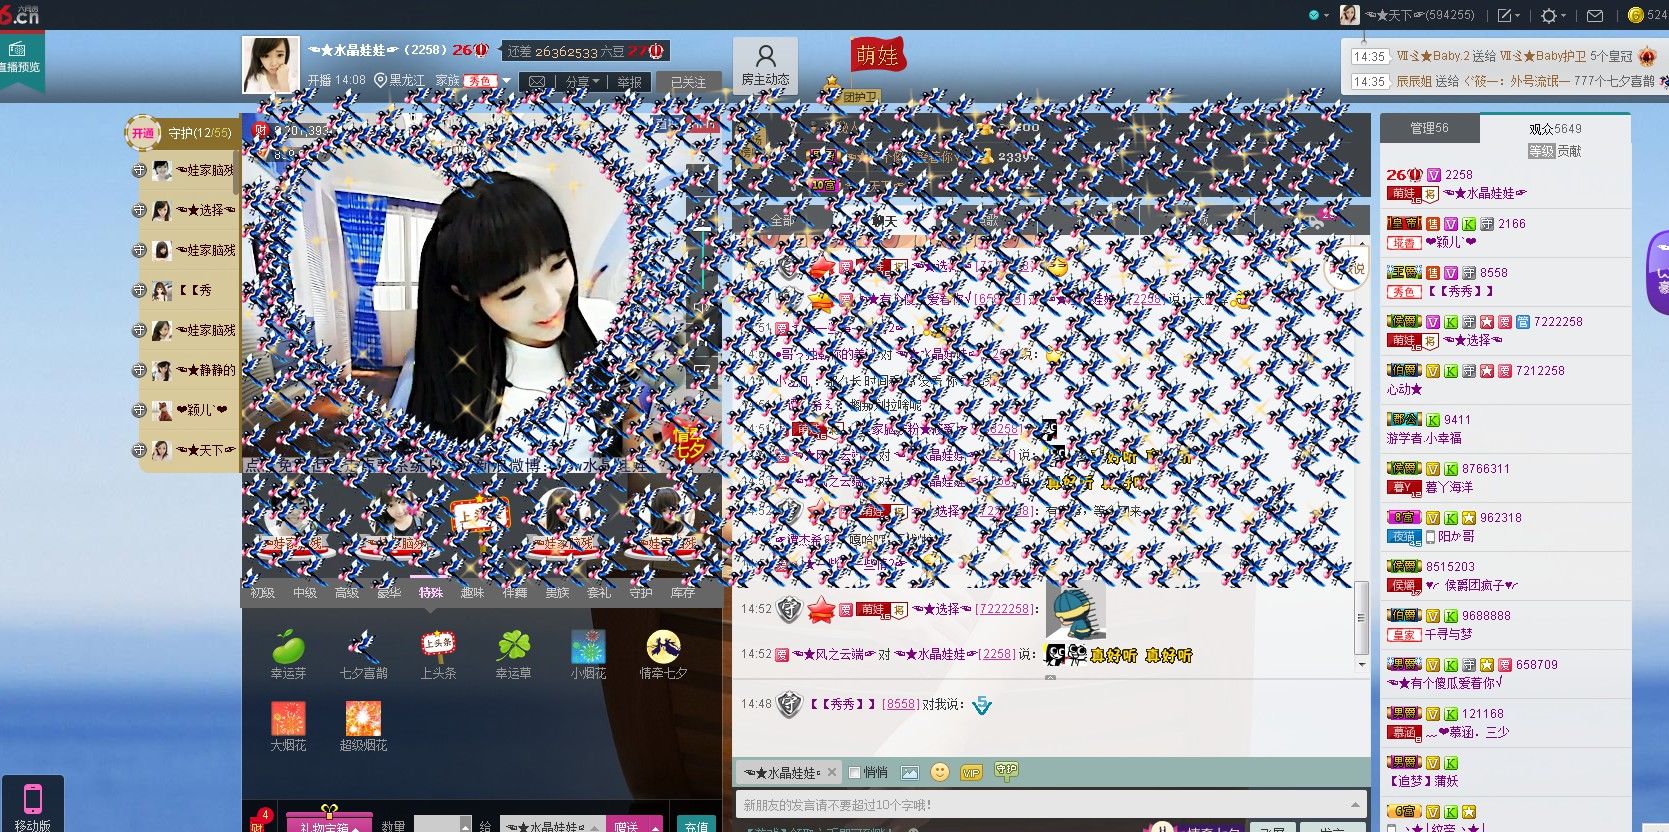Open settings gear dropdown
The height and width of the screenshot is (832, 1669).
1553,15
